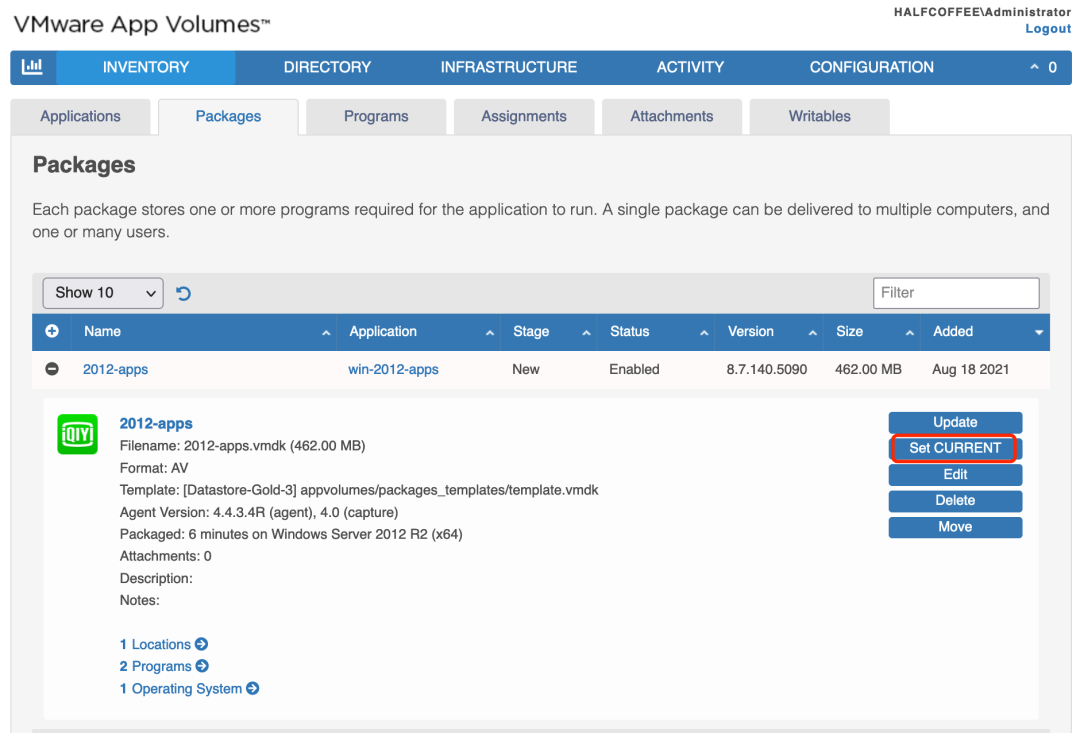Switch to the Applications tab
Screen dimensions: 1080x733
click(81, 116)
